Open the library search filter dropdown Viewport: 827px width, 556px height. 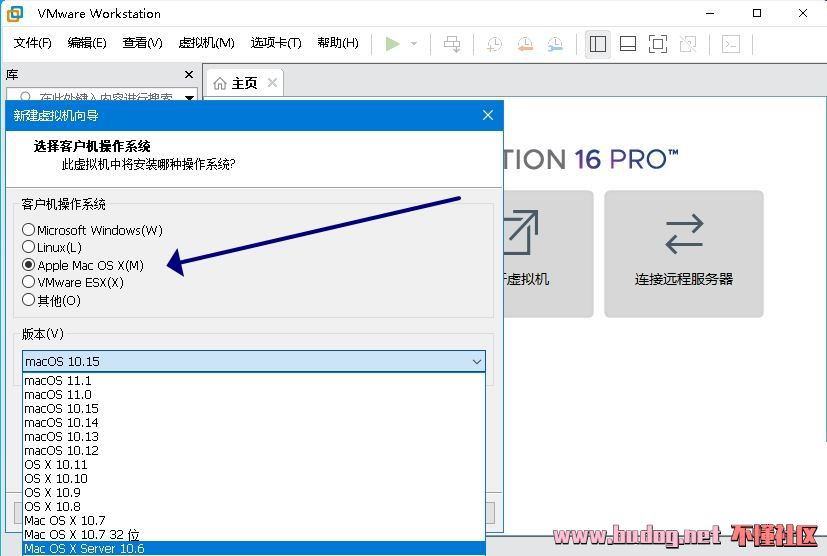[189, 97]
